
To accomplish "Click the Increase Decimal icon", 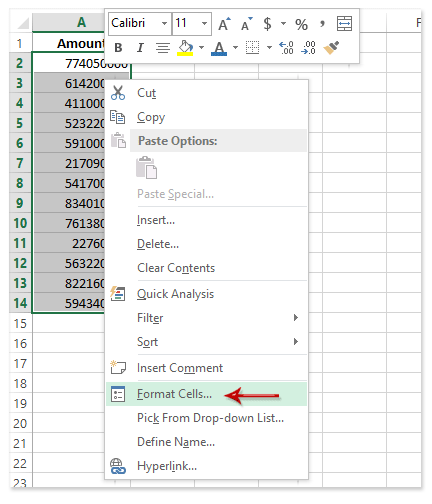I will pos(286,48).
